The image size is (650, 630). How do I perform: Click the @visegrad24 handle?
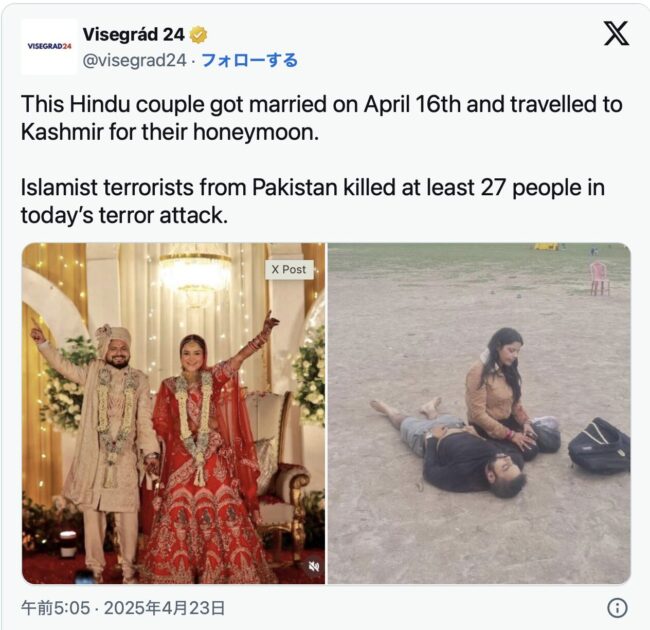(135, 61)
